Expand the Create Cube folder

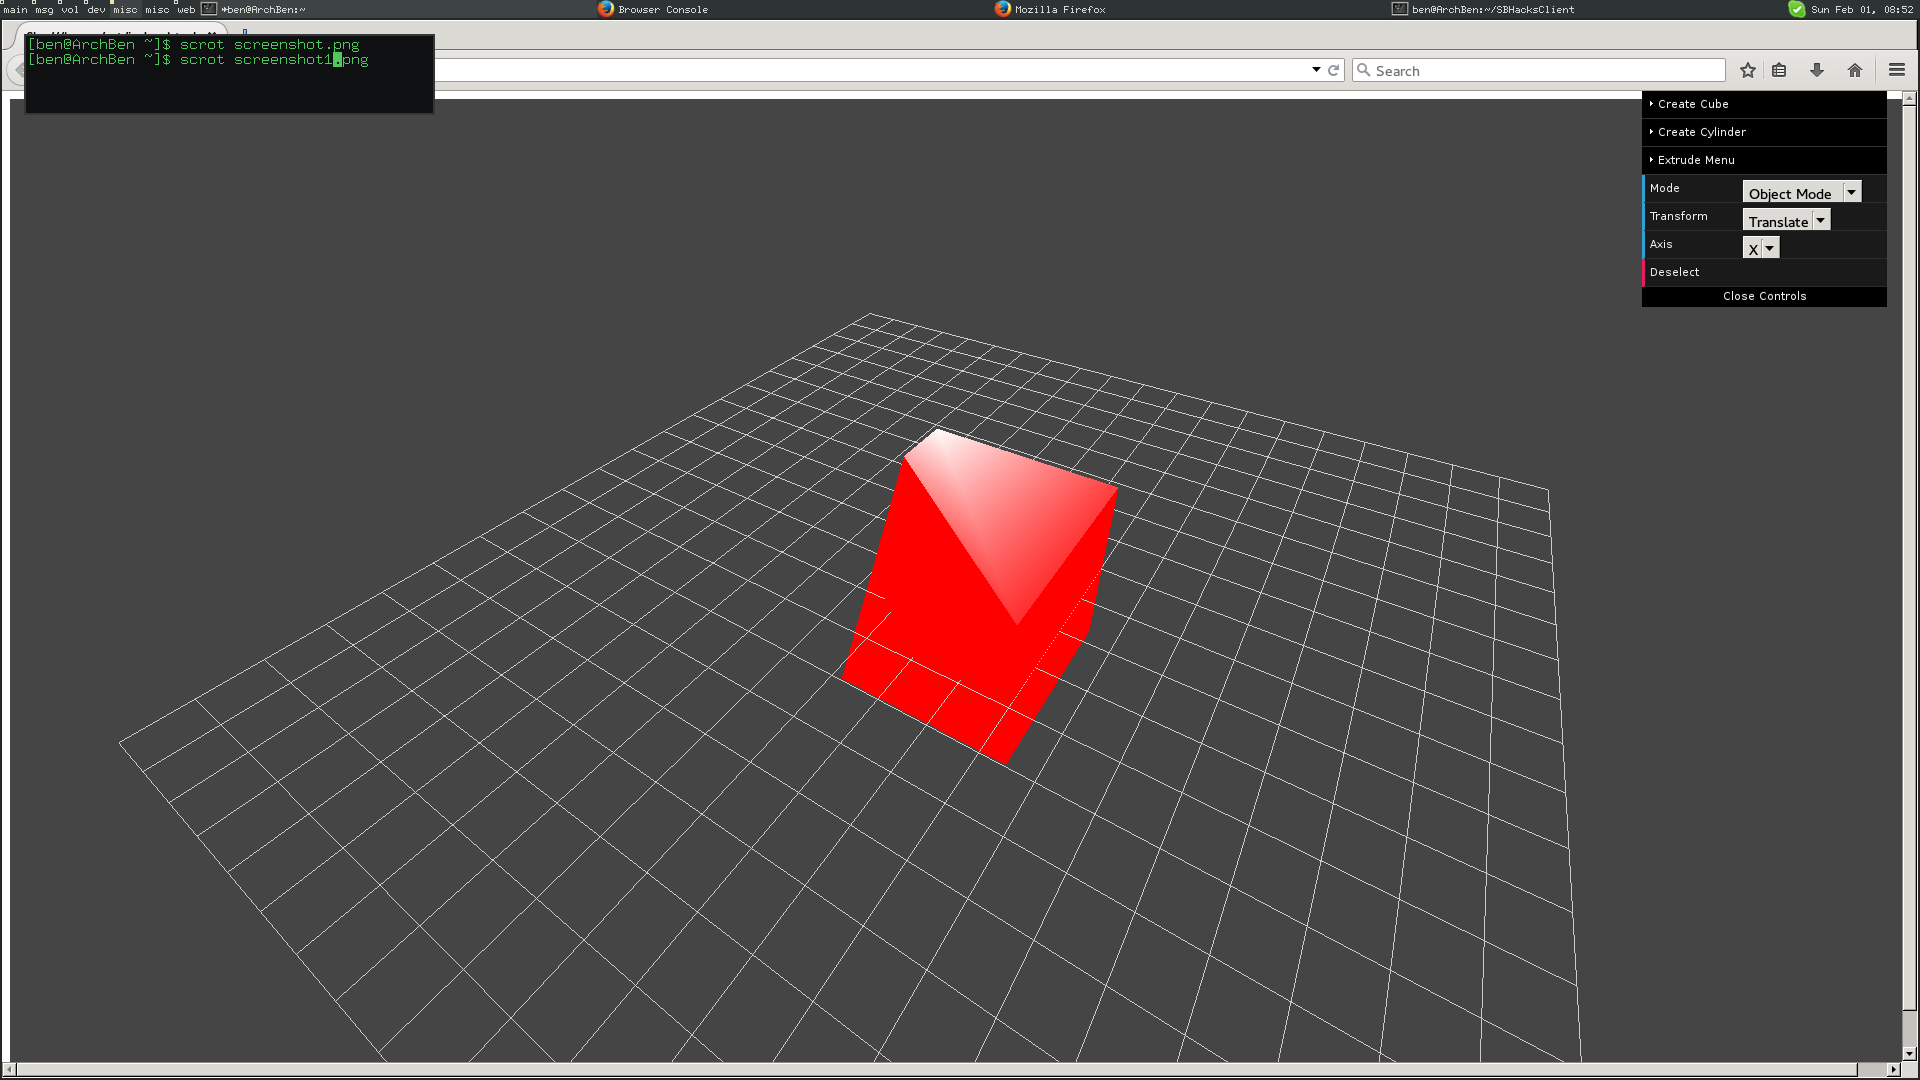tap(1693, 104)
